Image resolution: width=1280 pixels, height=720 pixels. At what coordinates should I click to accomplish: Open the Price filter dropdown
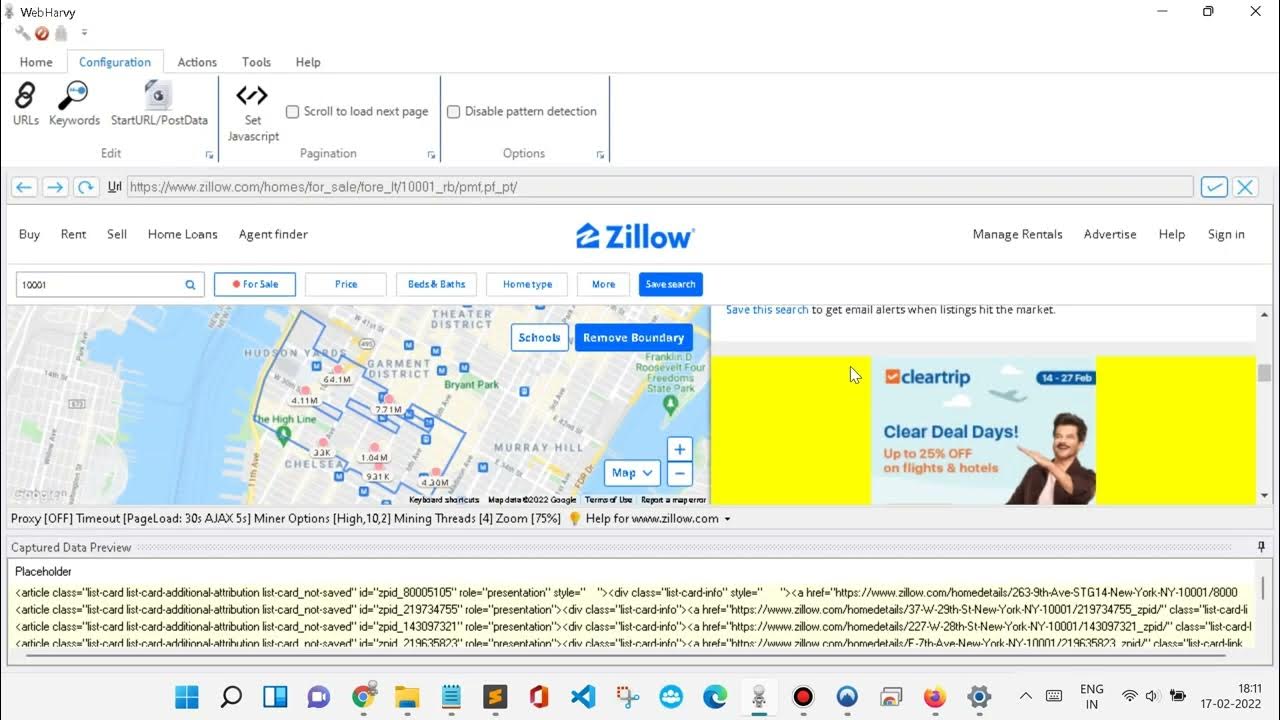pyautogui.click(x=346, y=284)
